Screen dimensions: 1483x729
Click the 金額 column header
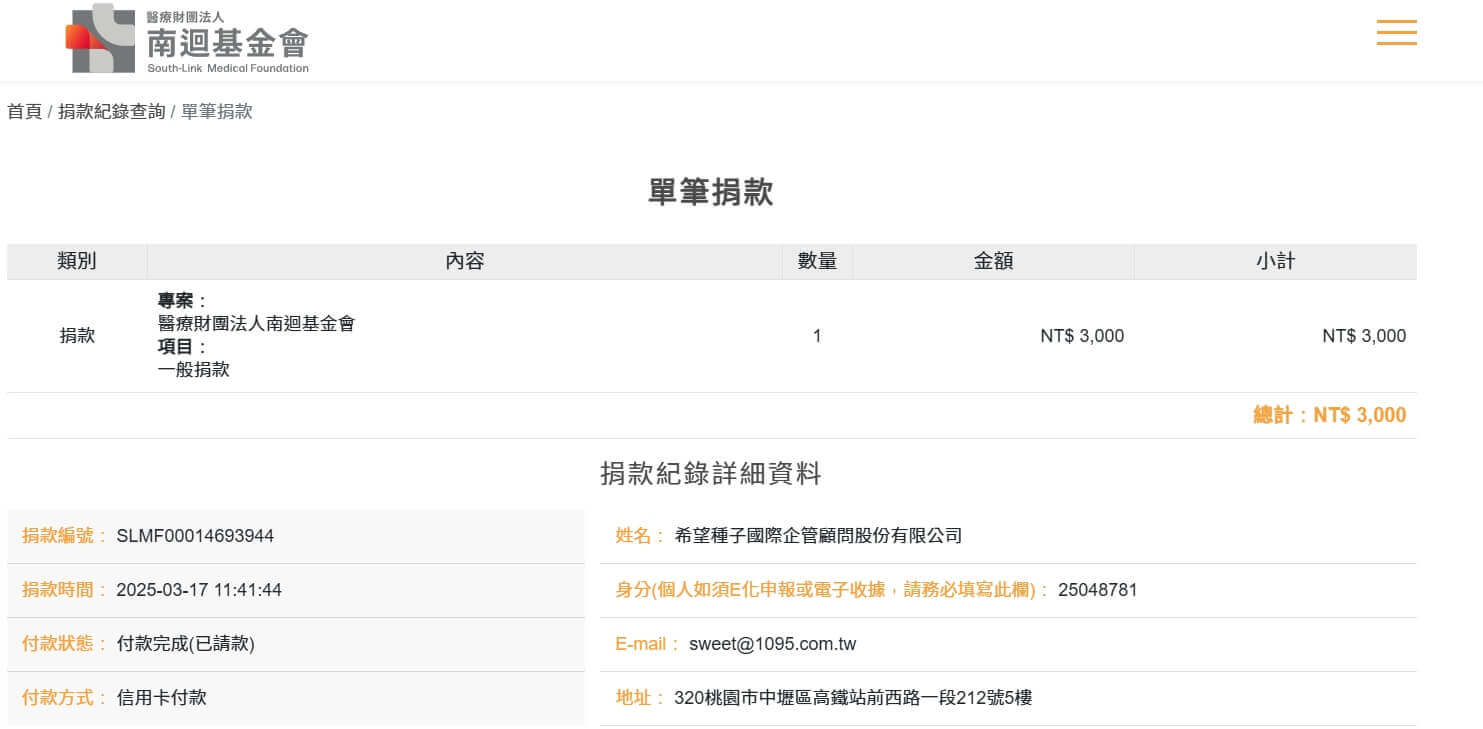pyautogui.click(x=993, y=262)
